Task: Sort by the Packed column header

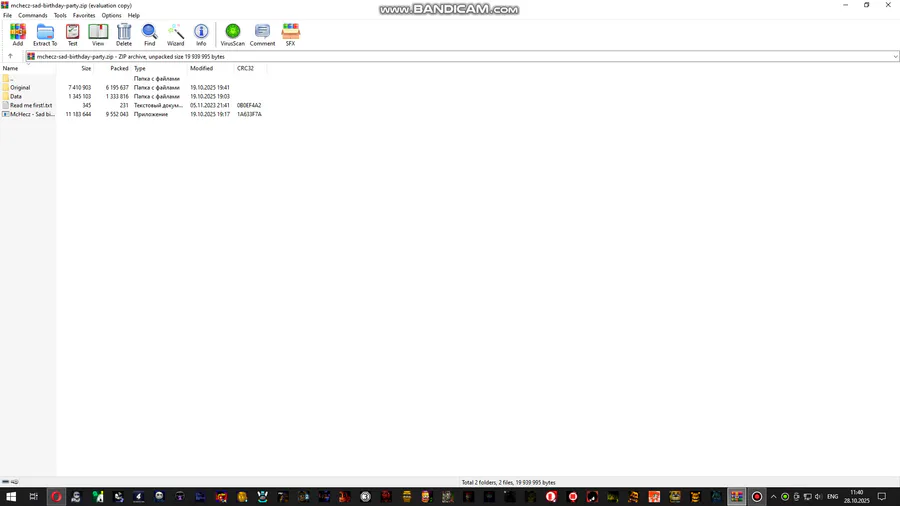Action: [x=112, y=68]
